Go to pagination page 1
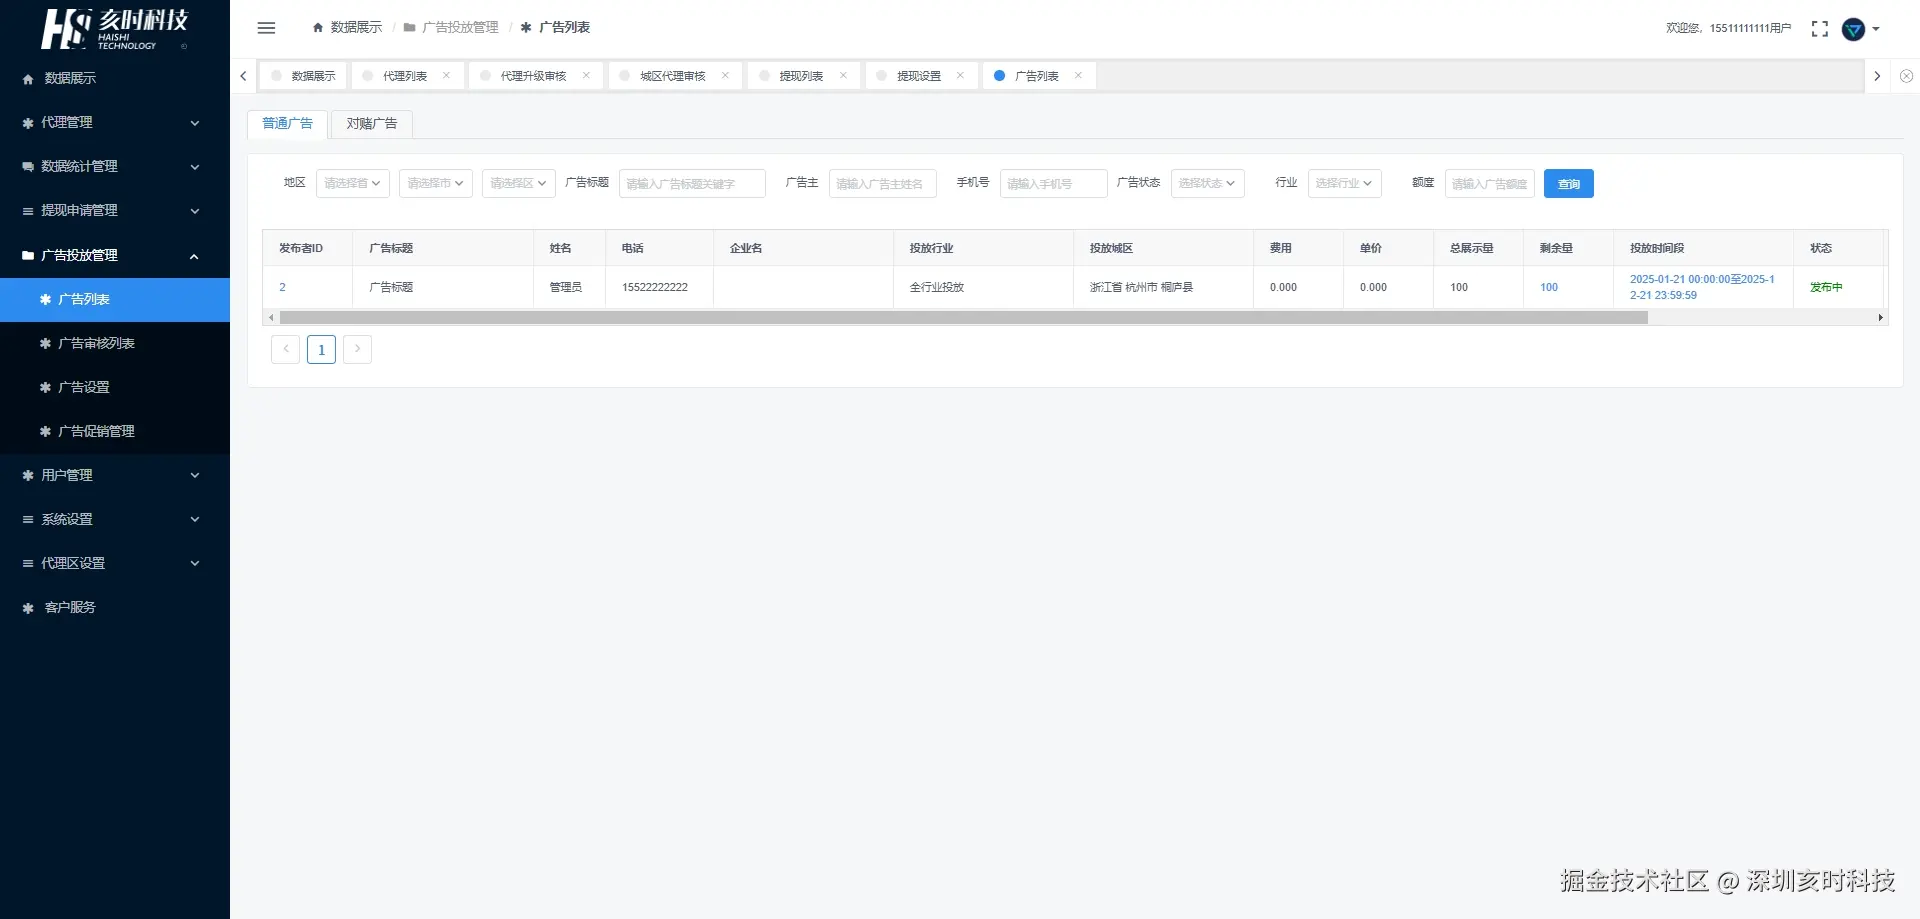 (321, 349)
